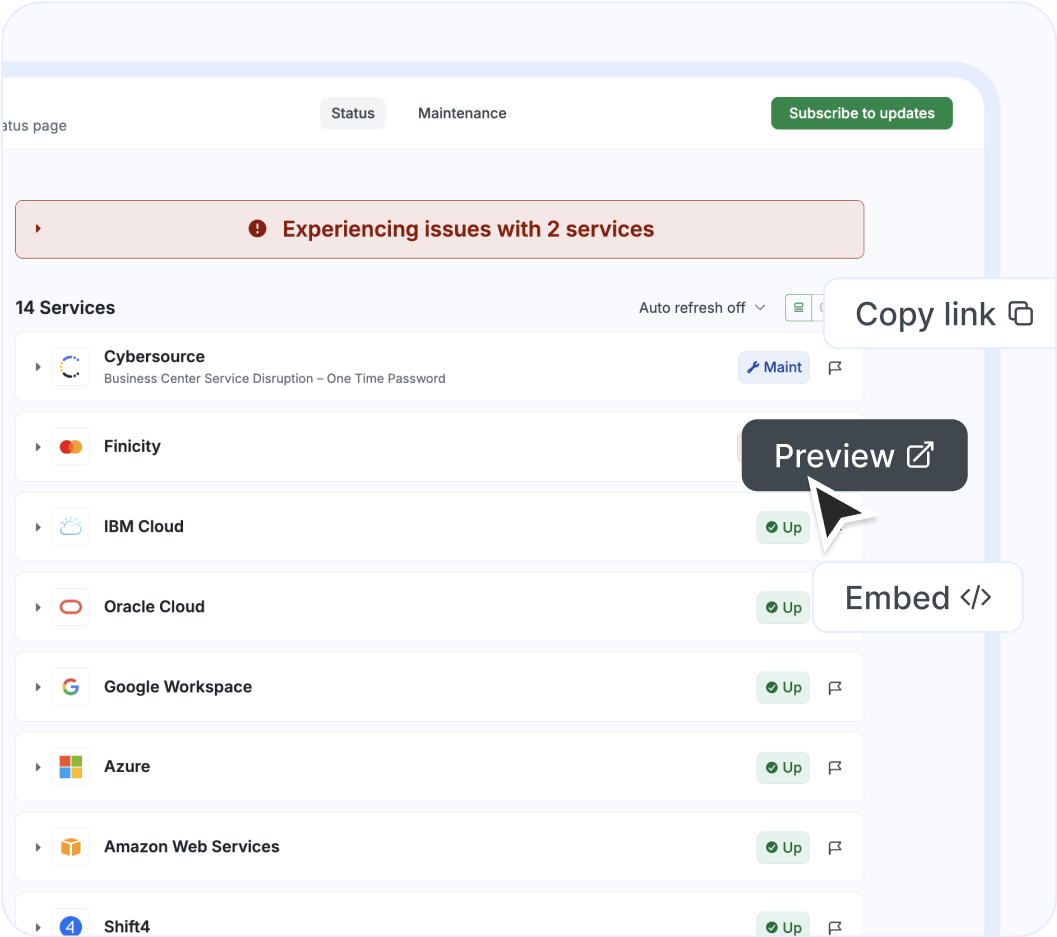Select the Google Workspace logo icon
1057x937 pixels.
pos(71,687)
